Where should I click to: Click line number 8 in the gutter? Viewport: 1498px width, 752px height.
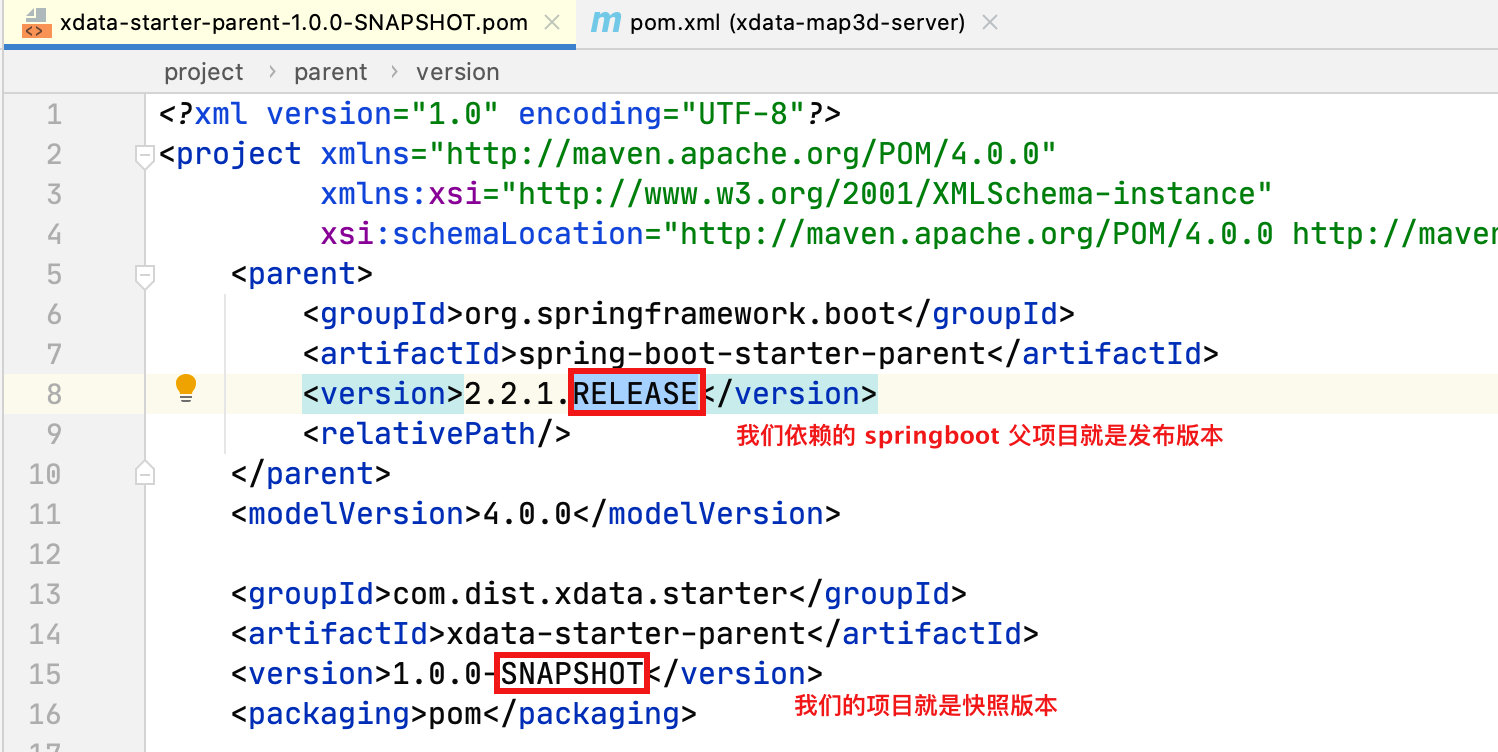pos(53,394)
